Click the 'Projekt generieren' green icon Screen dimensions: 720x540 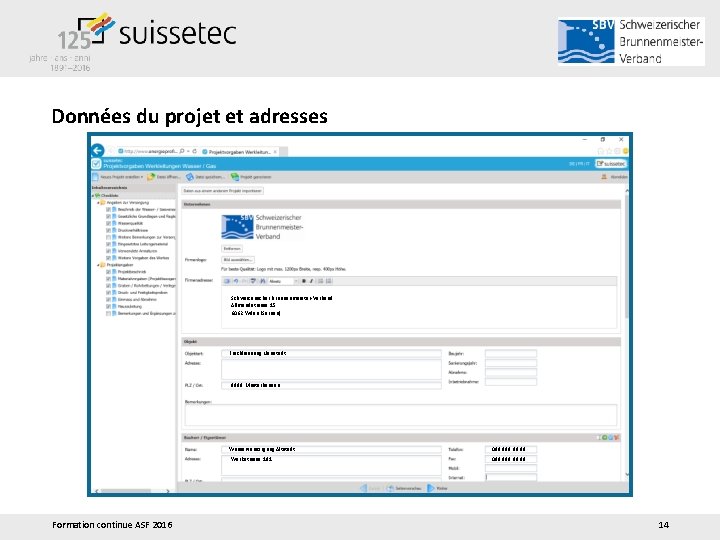pyautogui.click(x=235, y=177)
